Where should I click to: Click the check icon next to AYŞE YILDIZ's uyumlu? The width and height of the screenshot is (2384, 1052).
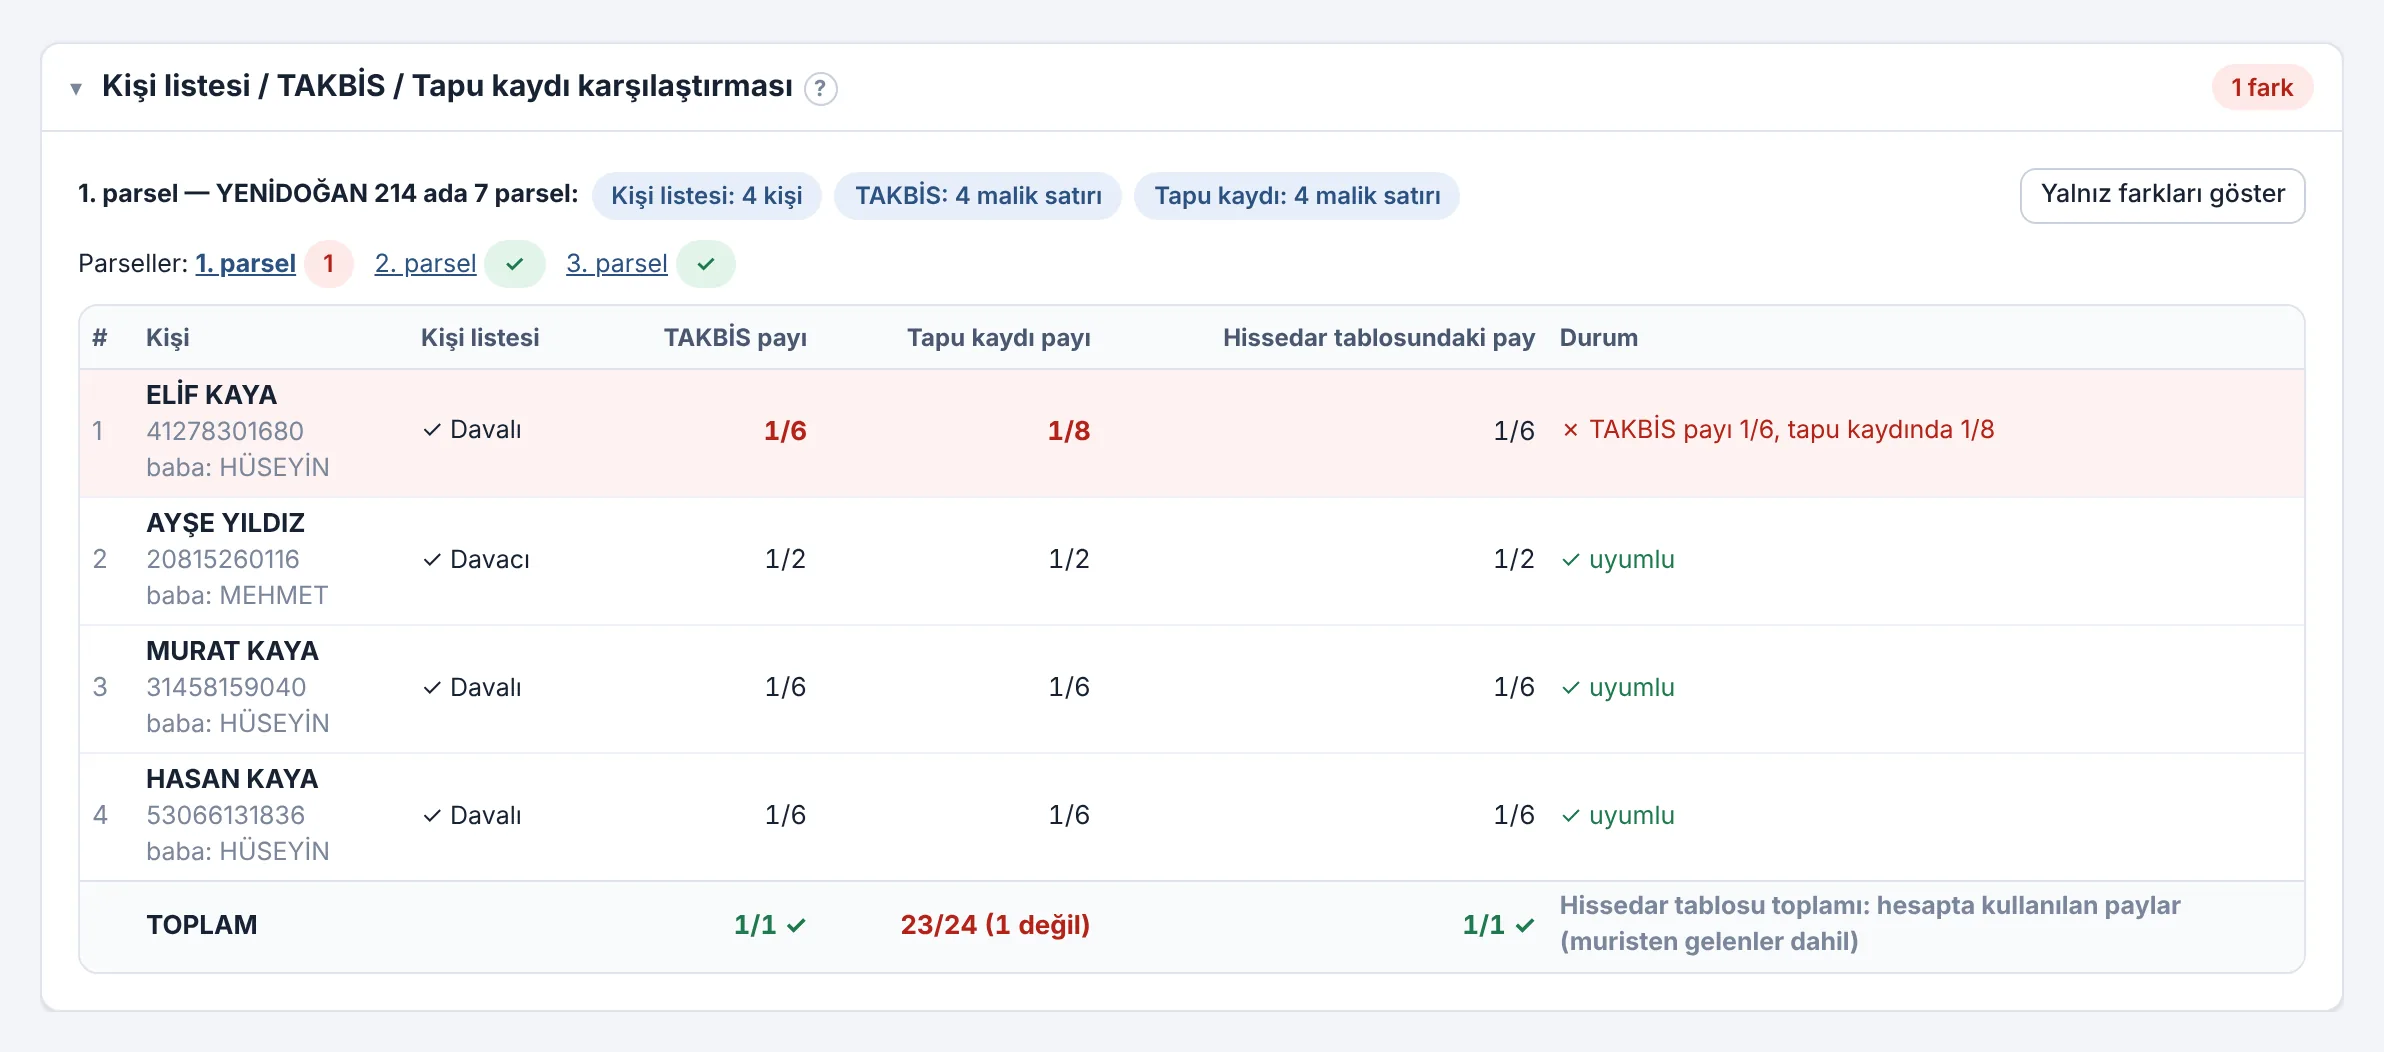[1571, 560]
